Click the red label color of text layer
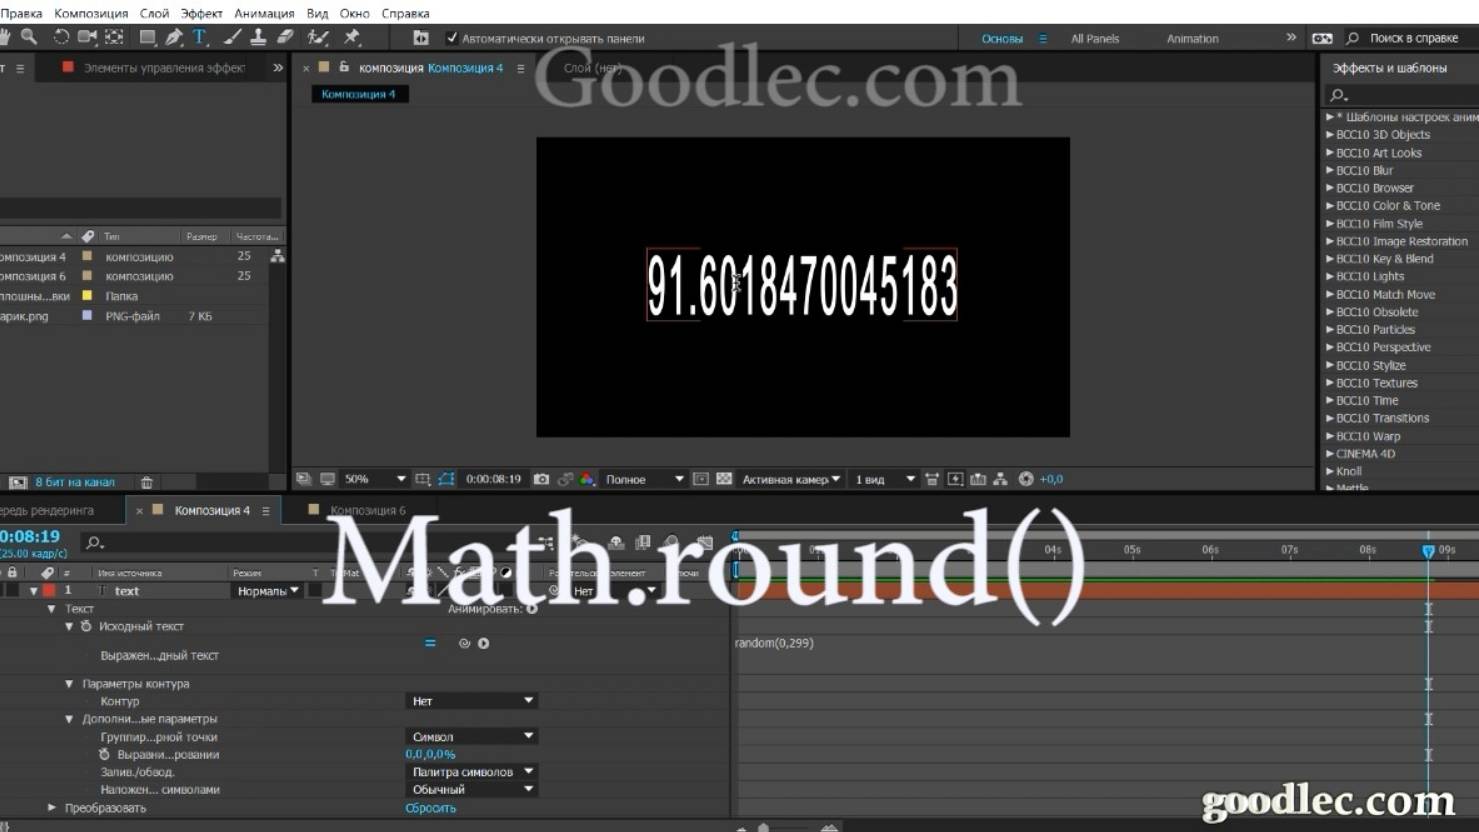The width and height of the screenshot is (1479, 832). click(48, 591)
